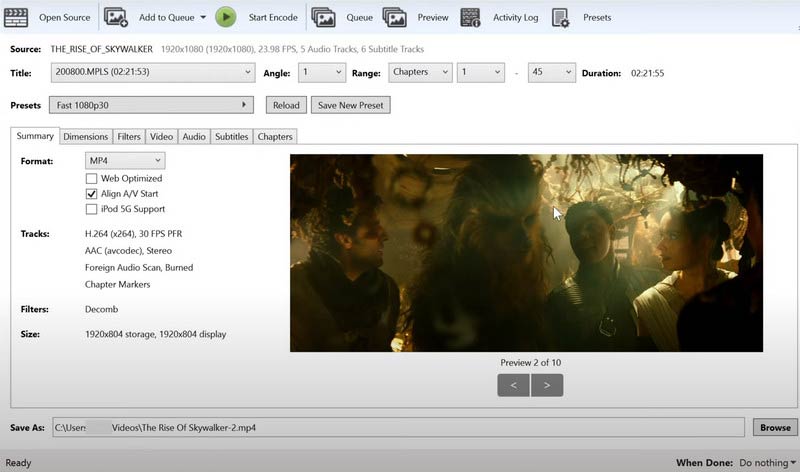This screenshot has height=472, width=800.
Task: Click the Preview pictures icon
Action: [394, 17]
